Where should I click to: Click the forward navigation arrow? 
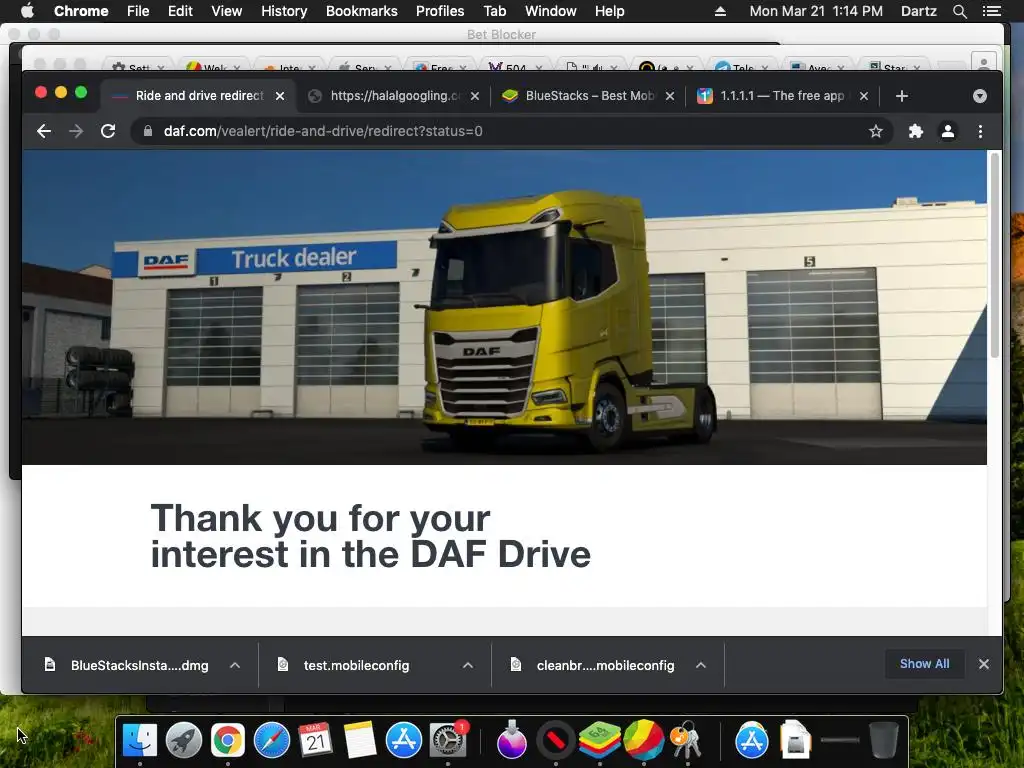click(x=76, y=131)
